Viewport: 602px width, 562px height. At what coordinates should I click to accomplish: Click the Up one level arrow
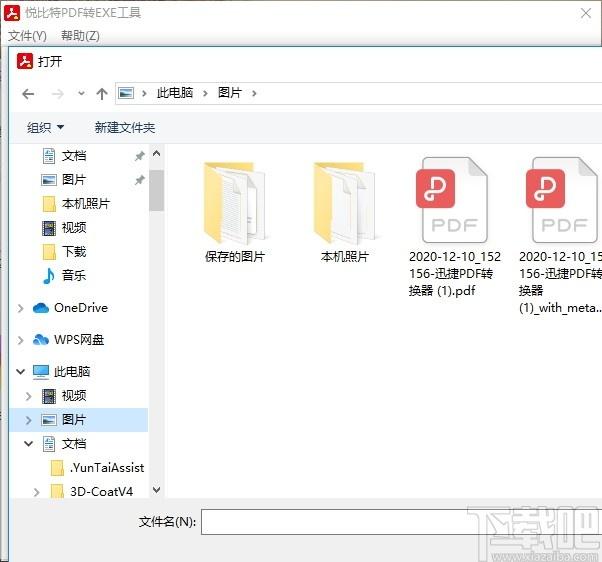point(102,94)
